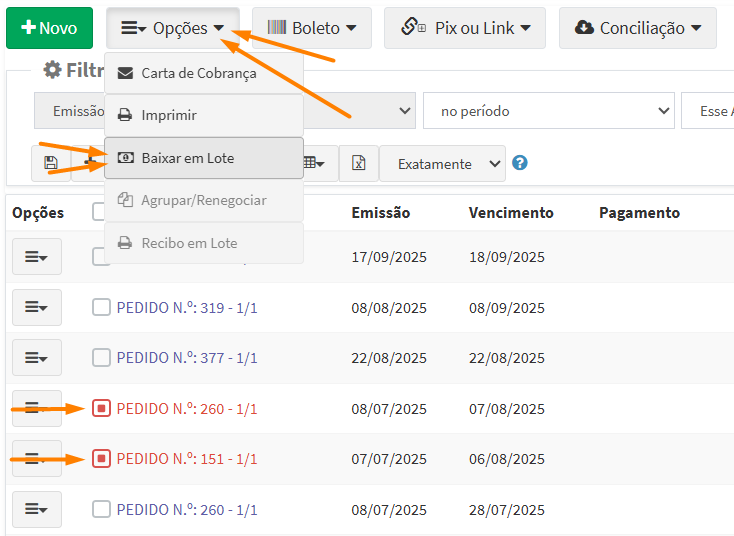
Task: Click the green Novo button
Action: point(49,28)
